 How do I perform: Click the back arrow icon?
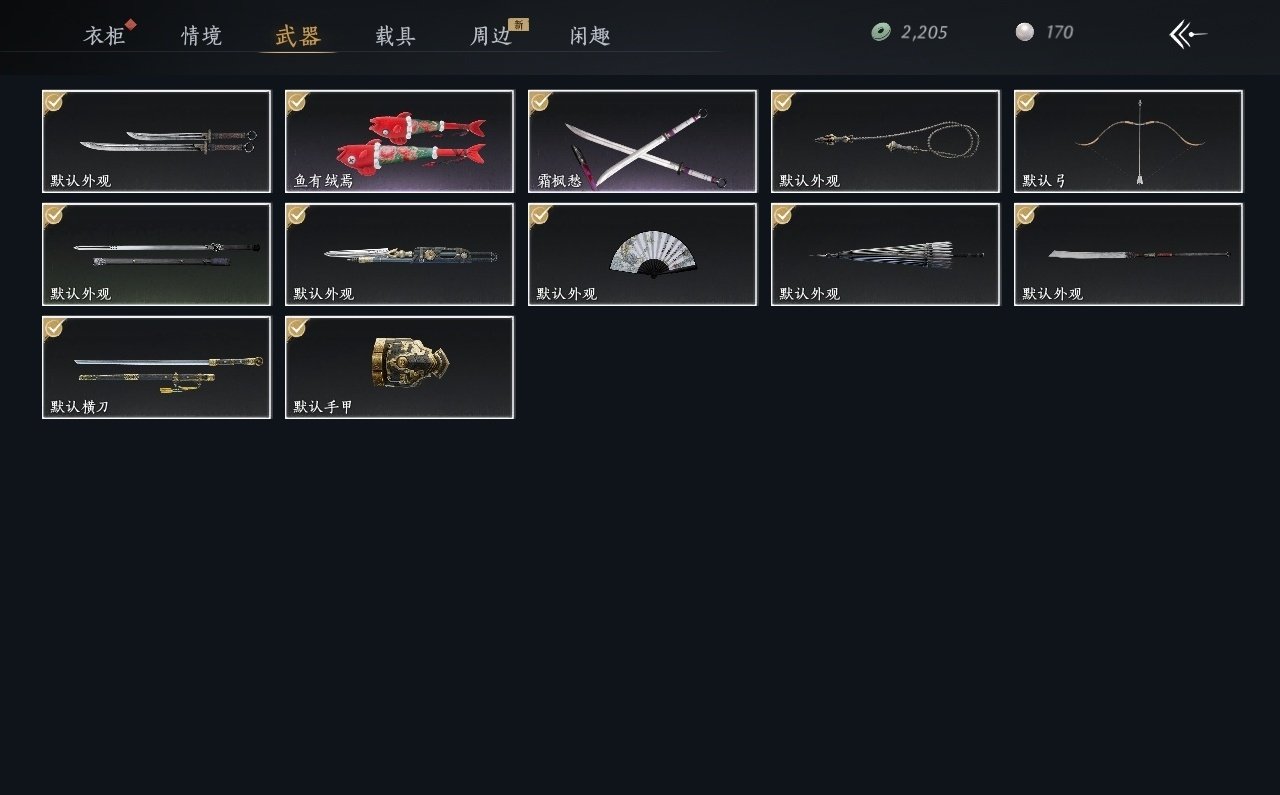(x=1188, y=34)
